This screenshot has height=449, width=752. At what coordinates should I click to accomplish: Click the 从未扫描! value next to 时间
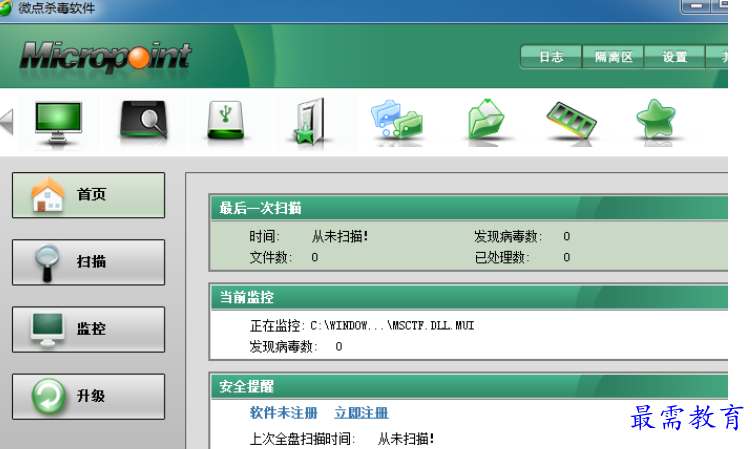340,236
